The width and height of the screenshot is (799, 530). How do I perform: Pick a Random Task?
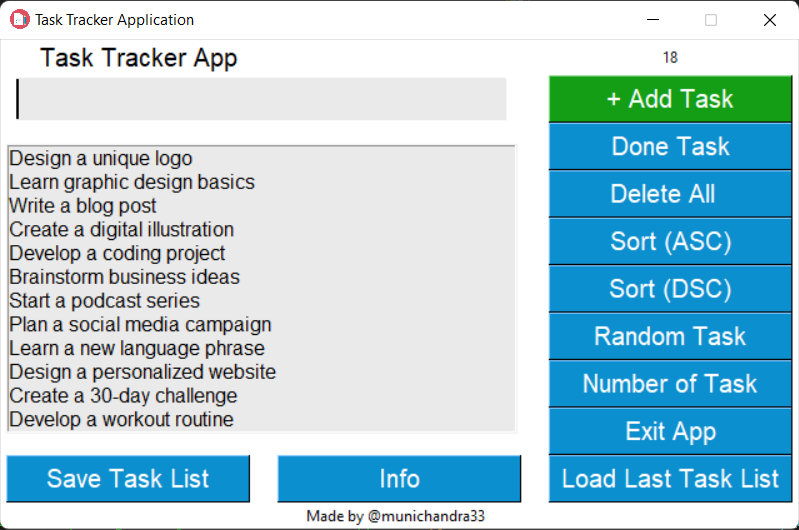coord(670,337)
